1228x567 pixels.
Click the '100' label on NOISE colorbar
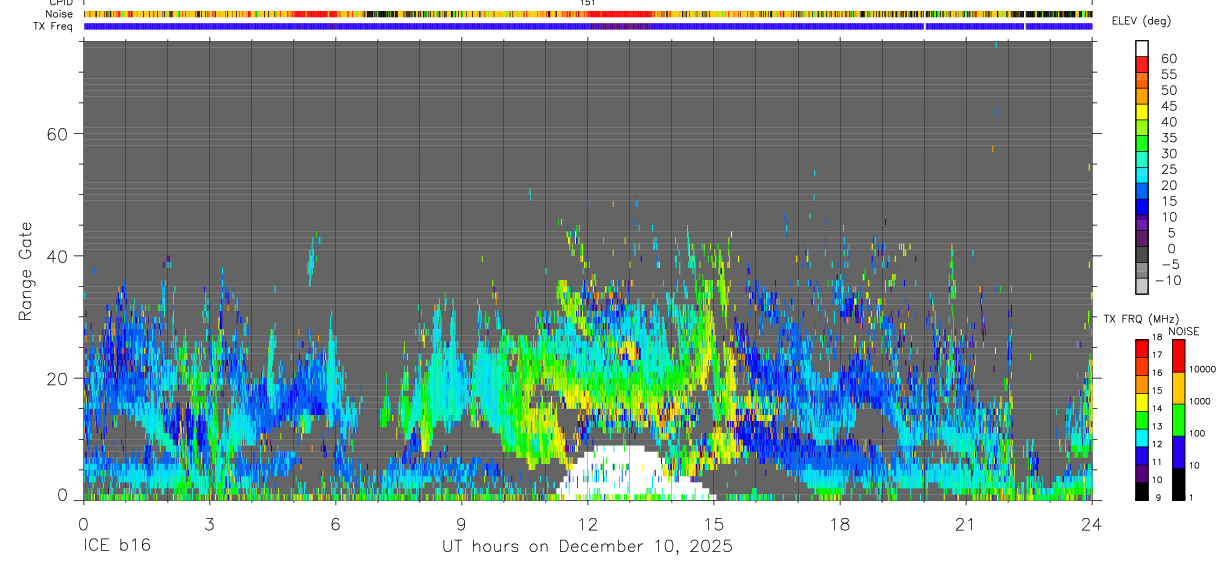[1196, 434]
